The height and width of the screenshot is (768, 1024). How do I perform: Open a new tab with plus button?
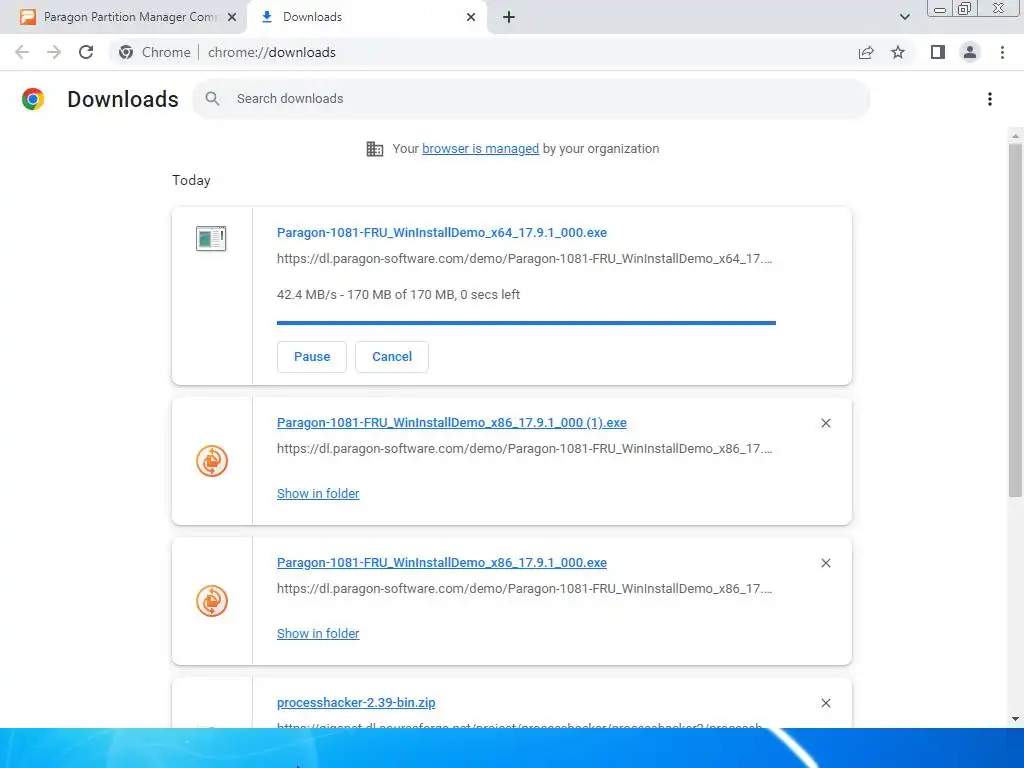click(509, 17)
